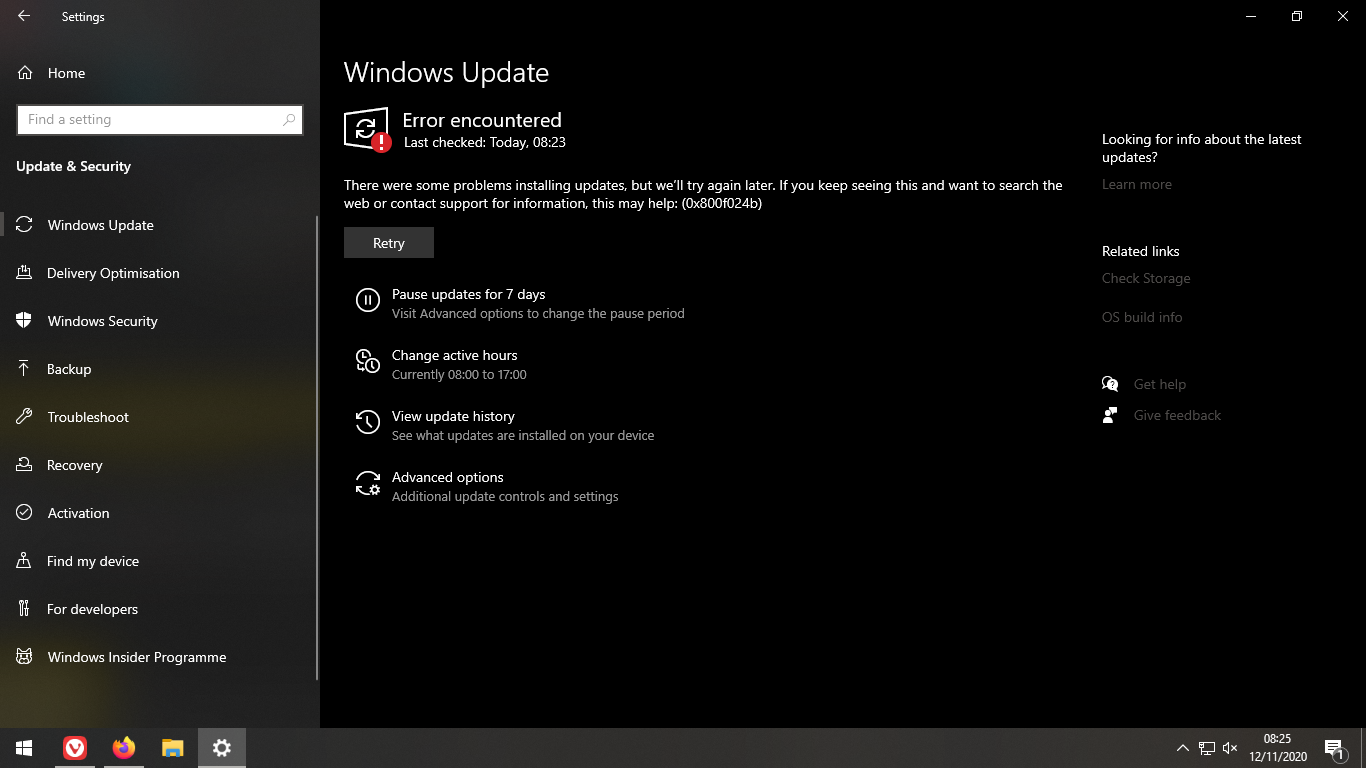
Task: Mute or unmute the taskbar volume icon
Action: [1230, 748]
